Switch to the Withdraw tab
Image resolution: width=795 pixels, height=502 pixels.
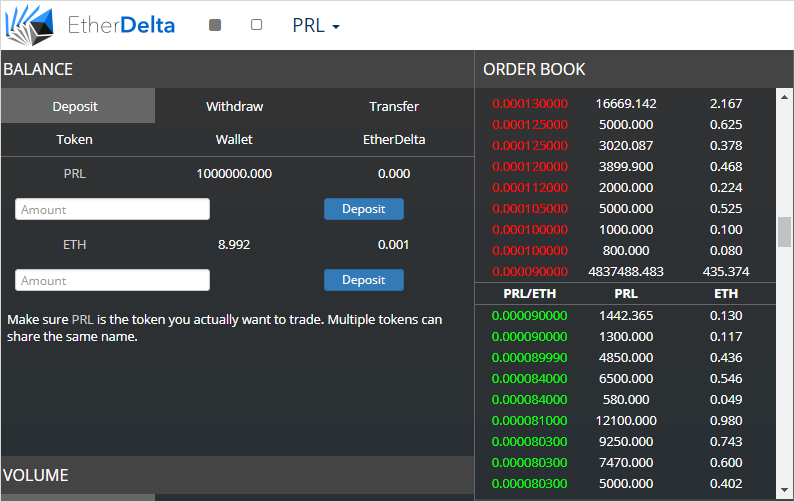click(x=235, y=106)
